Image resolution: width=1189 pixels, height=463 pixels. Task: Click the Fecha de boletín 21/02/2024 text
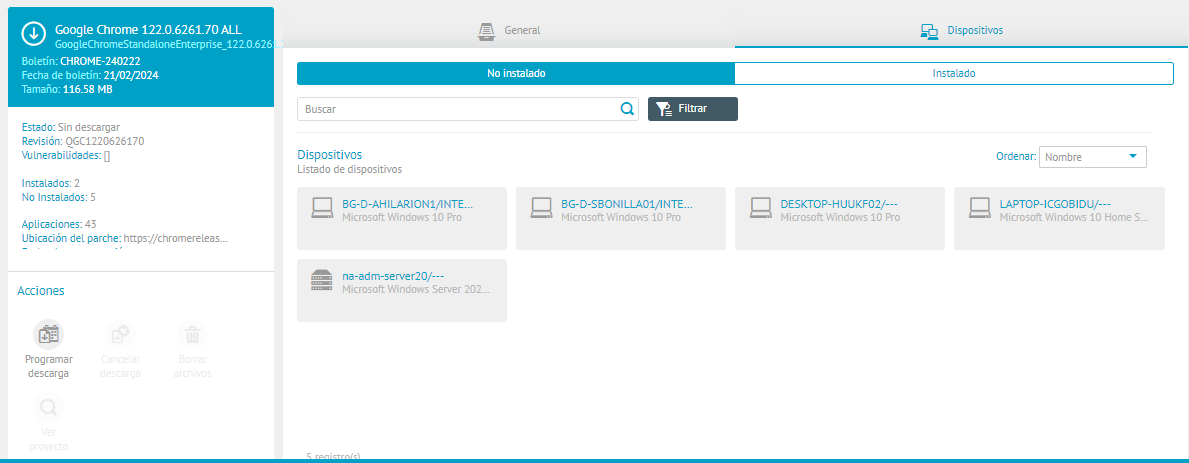click(x=90, y=75)
